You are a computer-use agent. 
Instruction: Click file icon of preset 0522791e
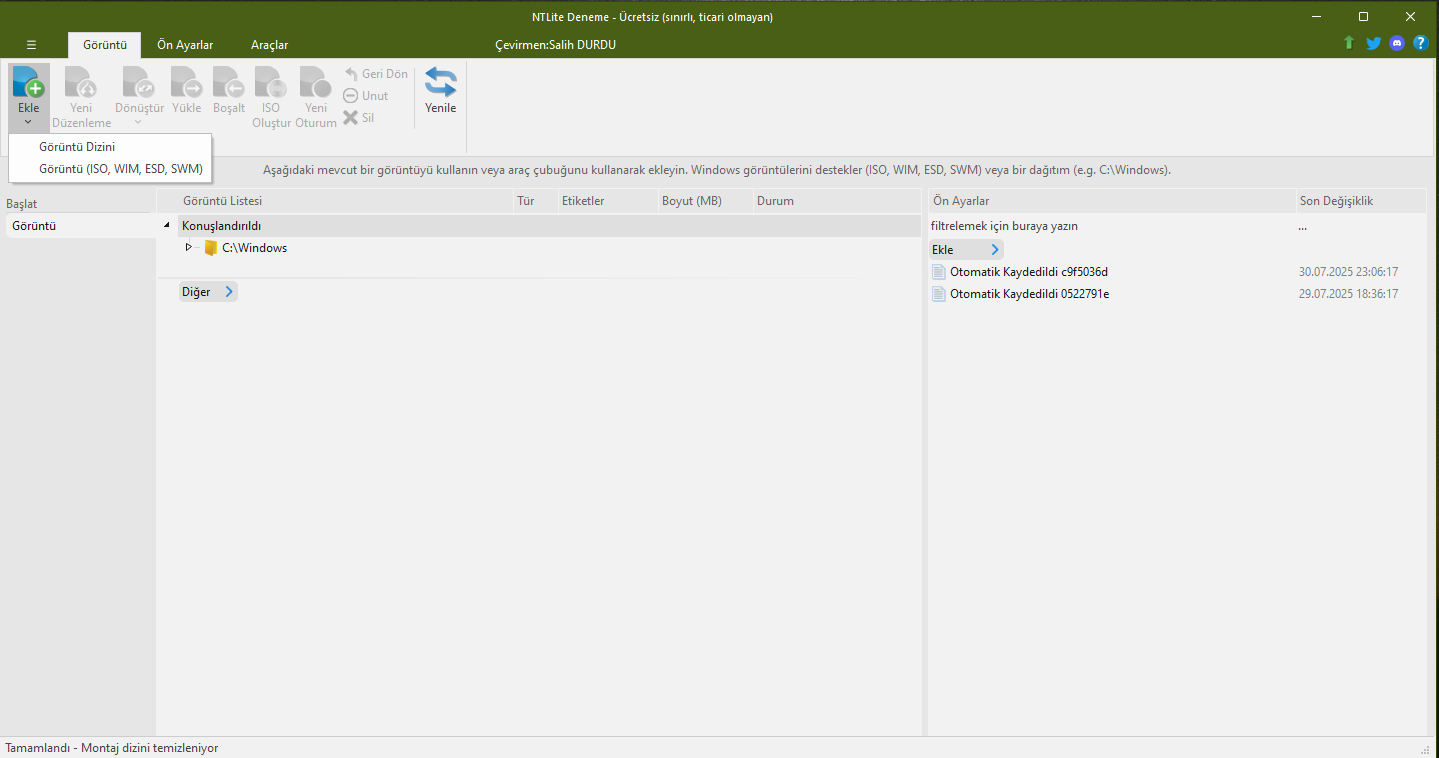(x=938, y=294)
